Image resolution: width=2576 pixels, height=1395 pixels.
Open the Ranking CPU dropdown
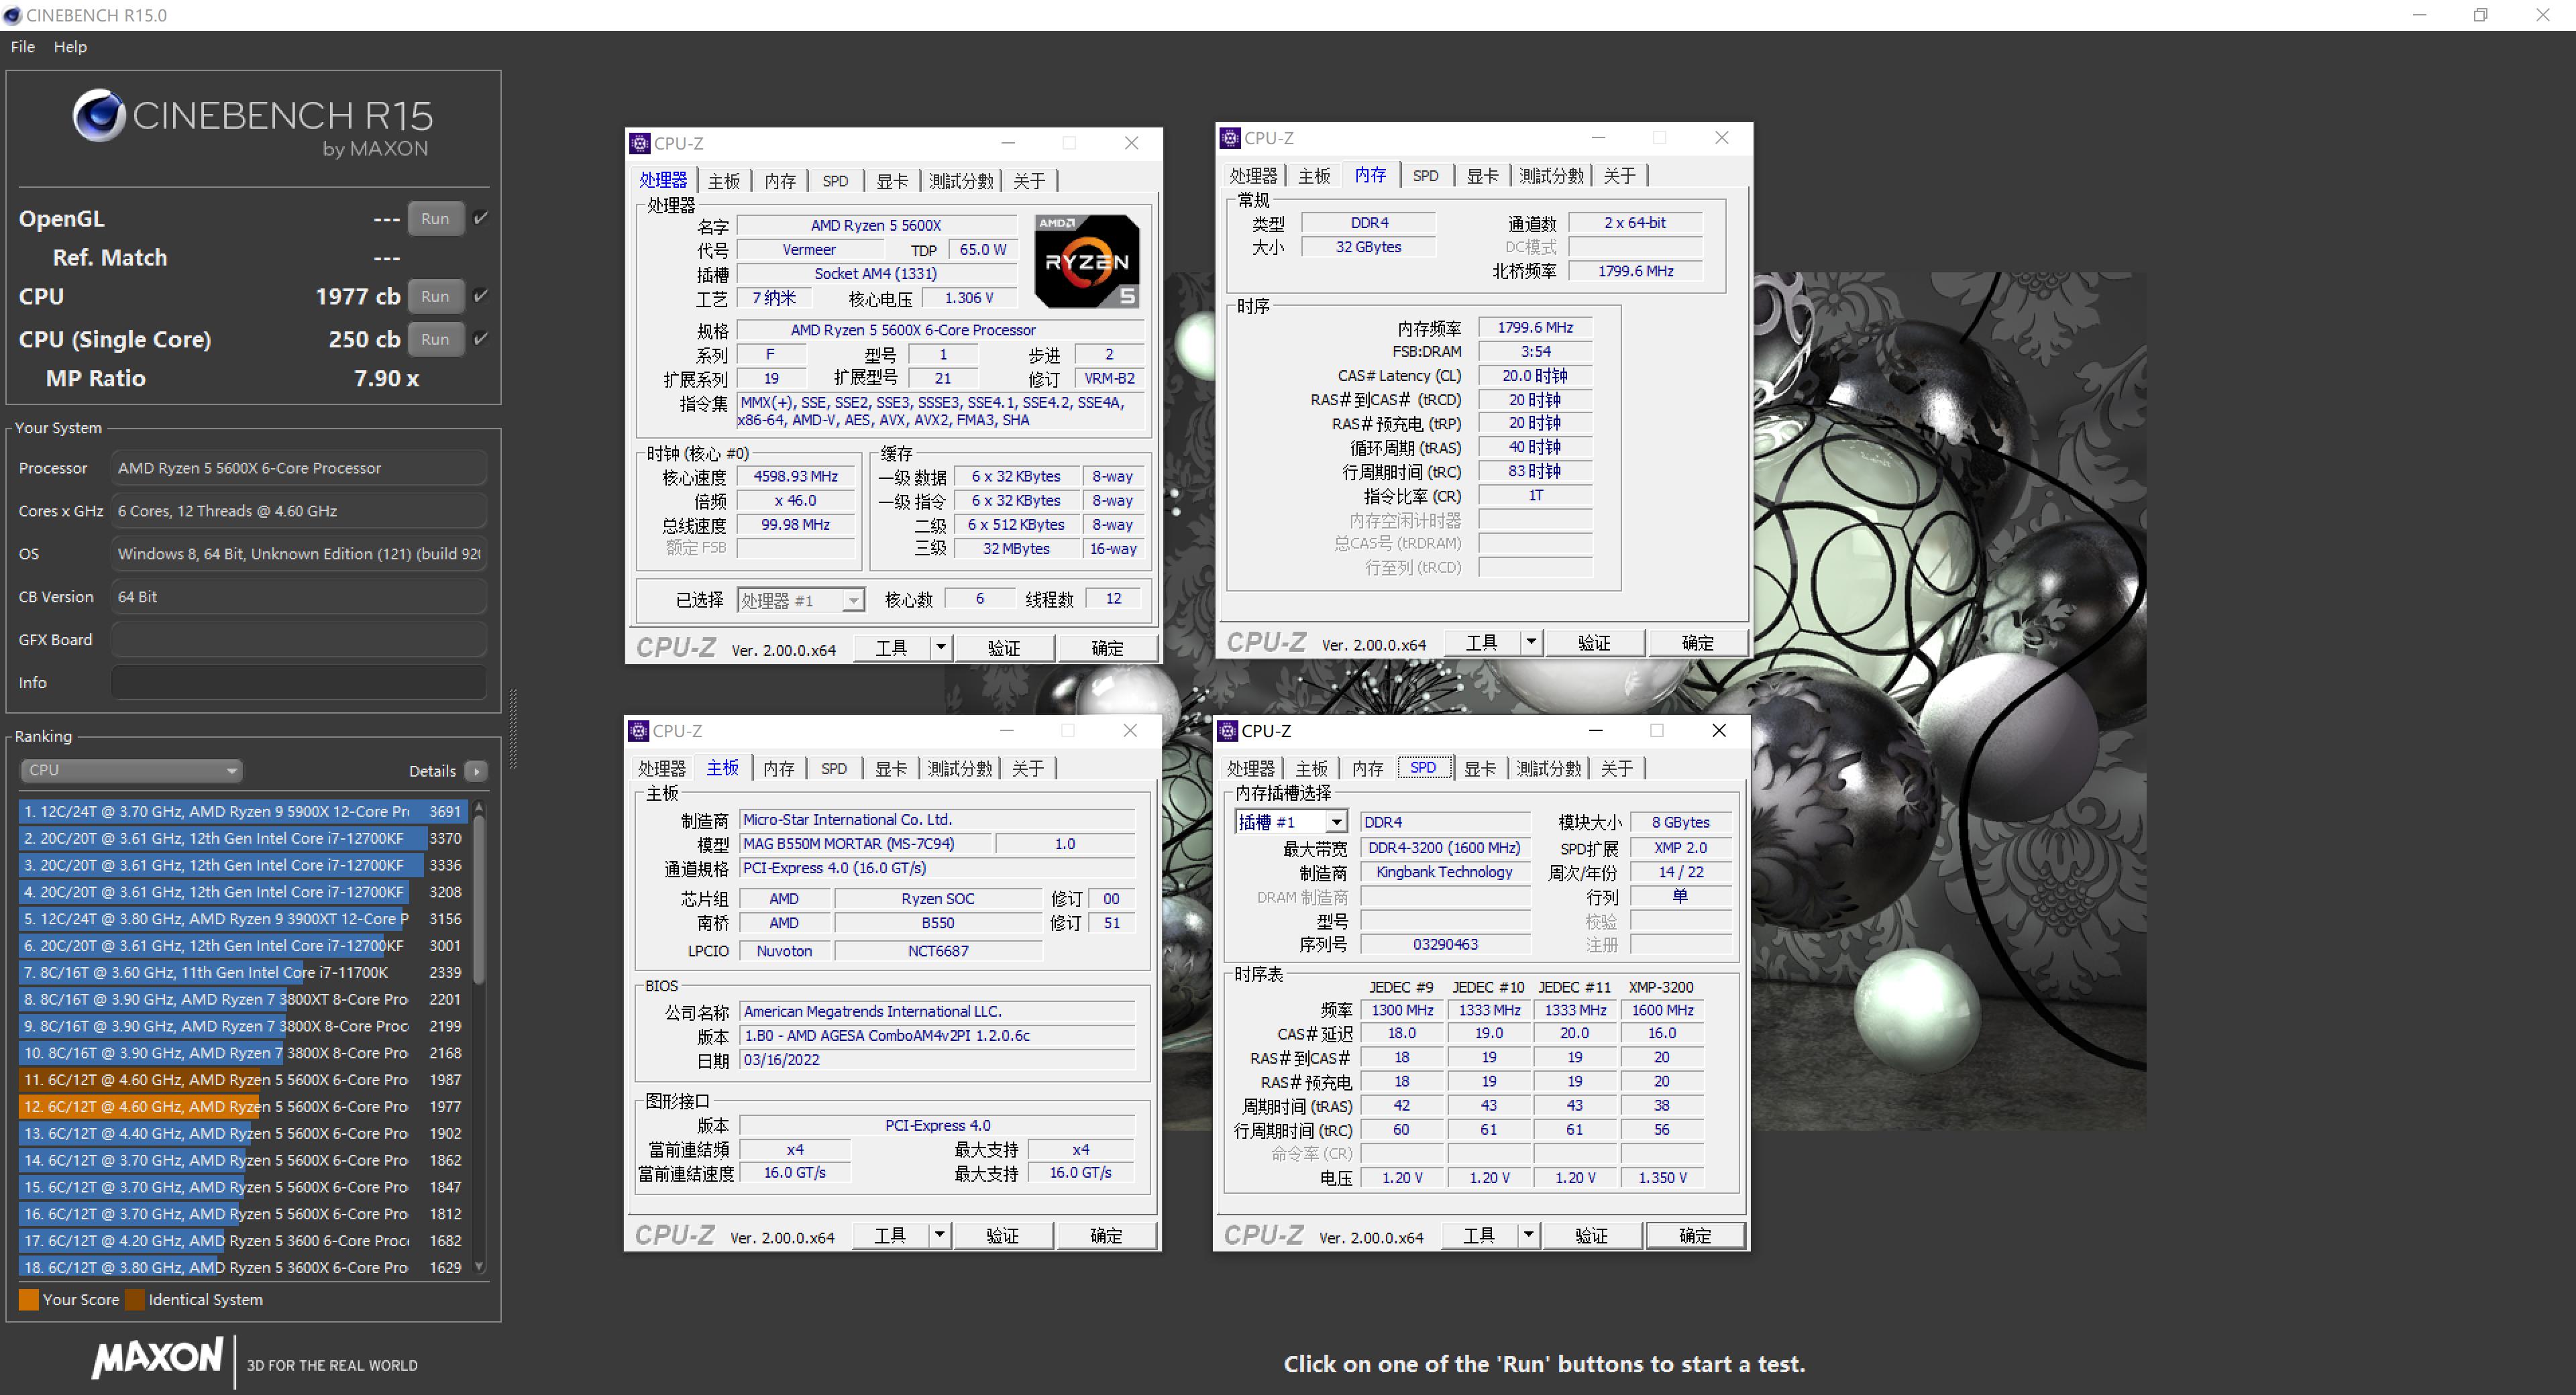tap(131, 771)
